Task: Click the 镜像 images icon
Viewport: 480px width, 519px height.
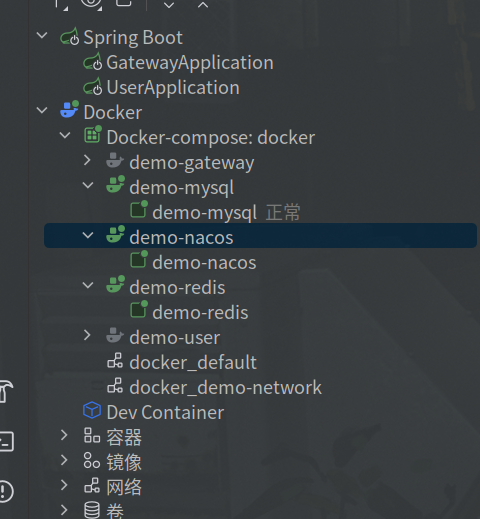Action: (x=92, y=461)
